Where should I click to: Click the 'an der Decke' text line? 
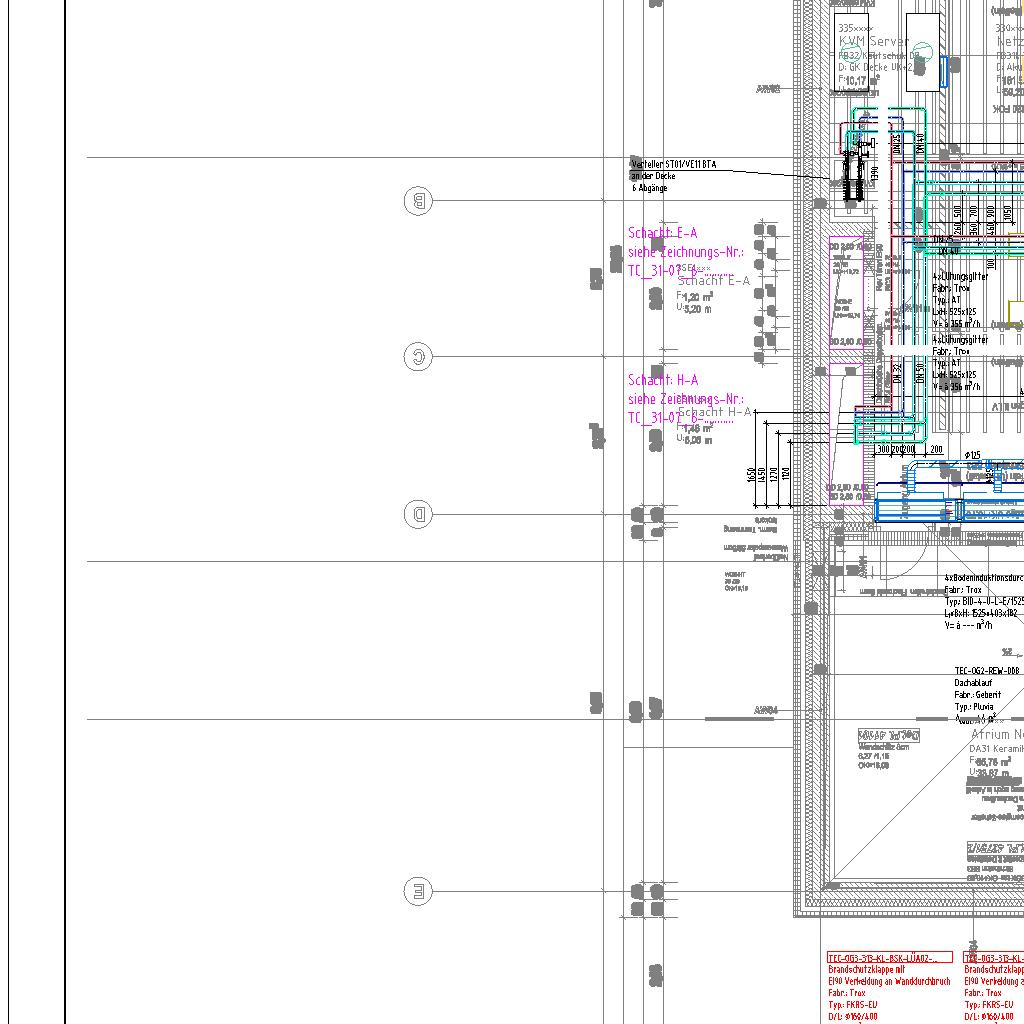coord(653,176)
